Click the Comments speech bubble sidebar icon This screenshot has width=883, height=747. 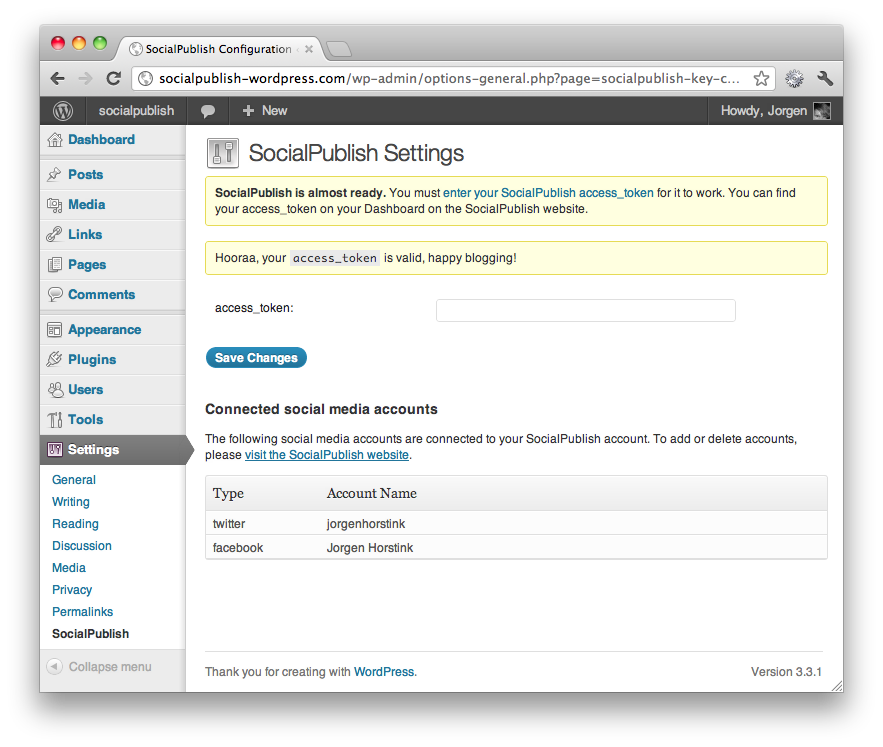[55, 295]
